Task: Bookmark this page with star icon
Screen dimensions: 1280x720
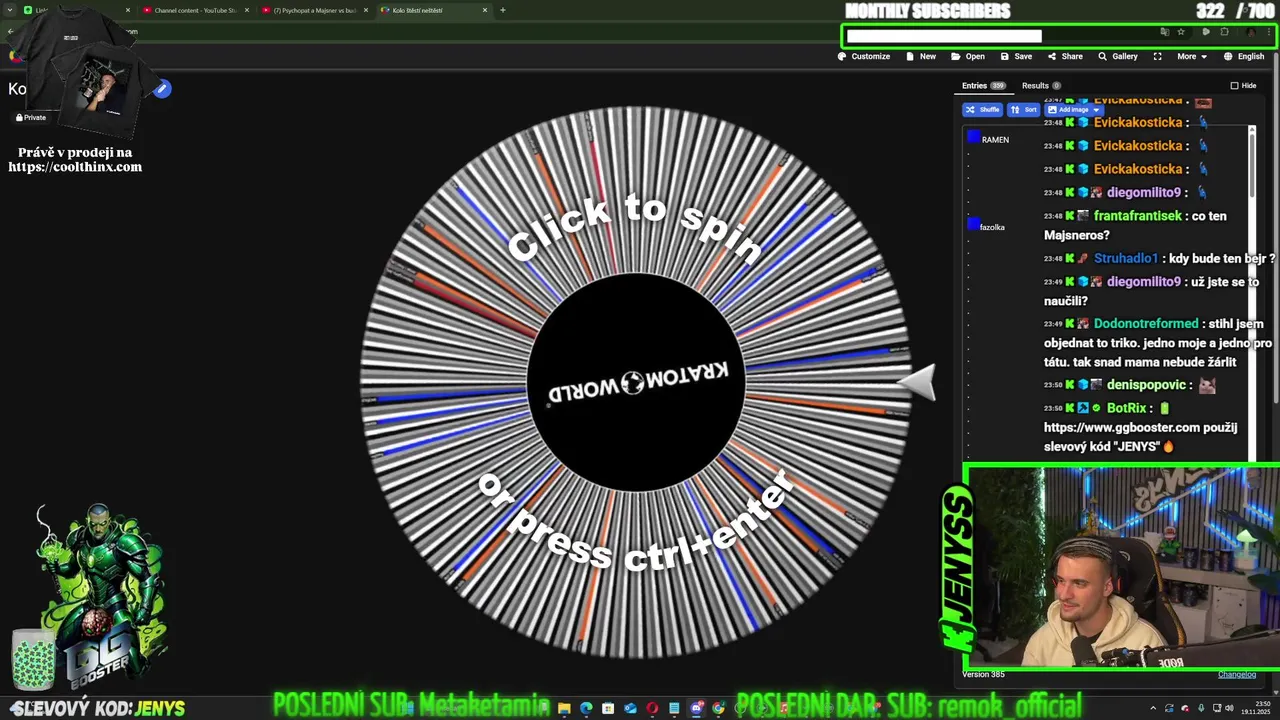Action: point(1181,32)
